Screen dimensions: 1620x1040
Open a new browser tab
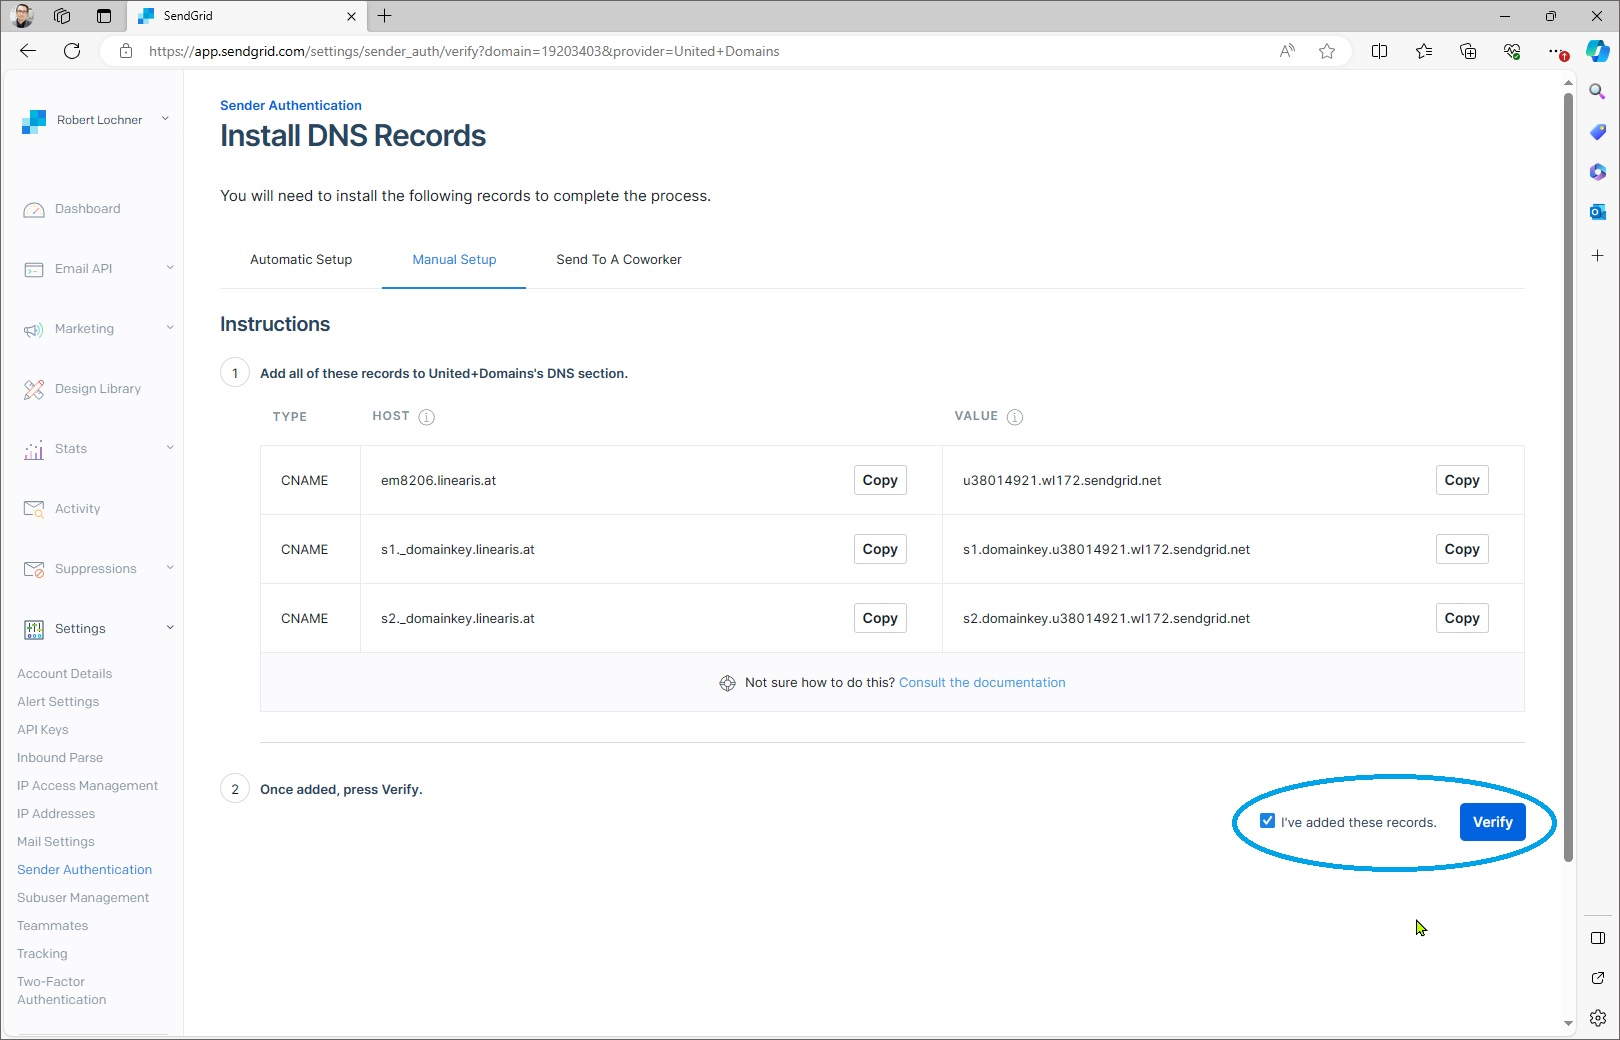(385, 16)
